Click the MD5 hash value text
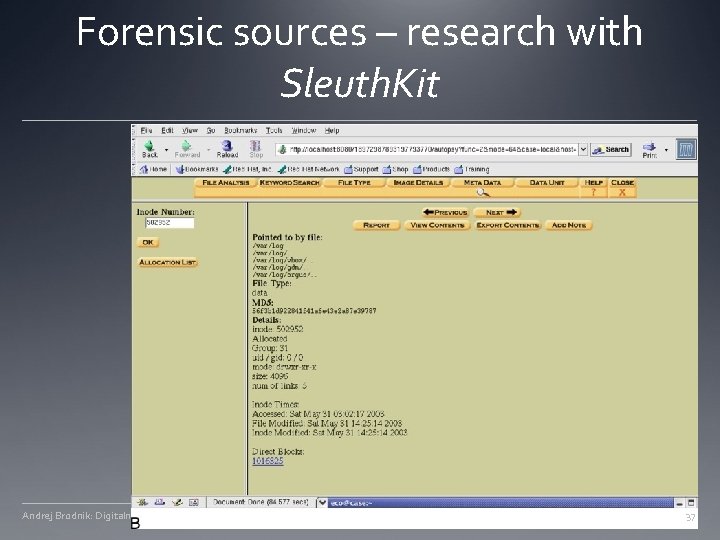This screenshot has width=720, height=540. coord(314,311)
